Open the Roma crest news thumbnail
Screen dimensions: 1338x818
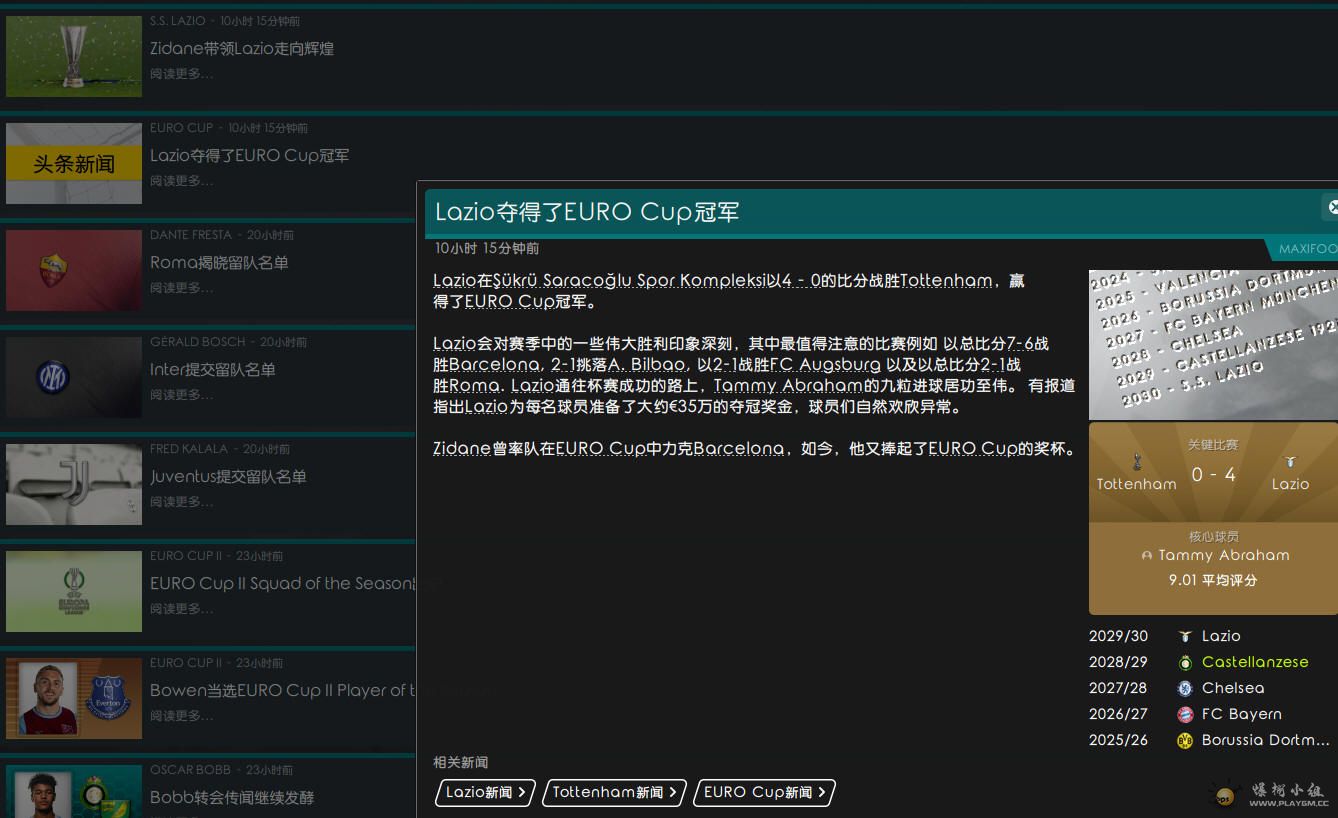pyautogui.click(x=74, y=270)
